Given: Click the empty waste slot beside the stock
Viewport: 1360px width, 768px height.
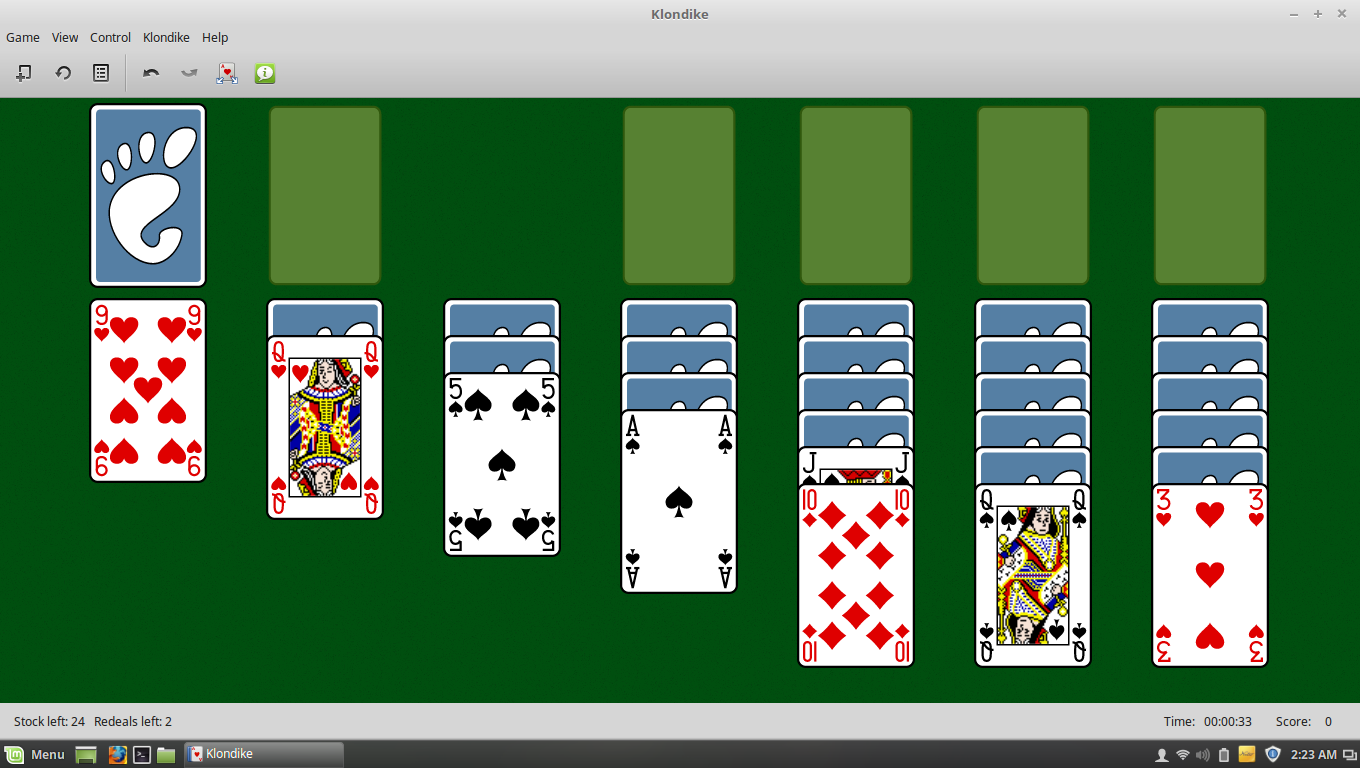Looking at the screenshot, I should tap(325, 195).
